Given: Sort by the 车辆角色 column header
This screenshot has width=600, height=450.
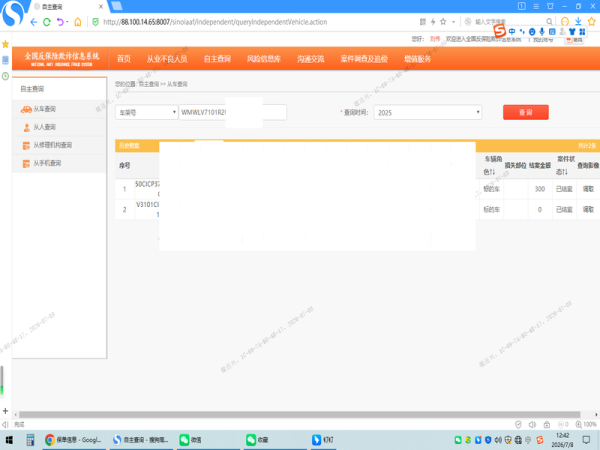Looking at the screenshot, I should 492,165.
